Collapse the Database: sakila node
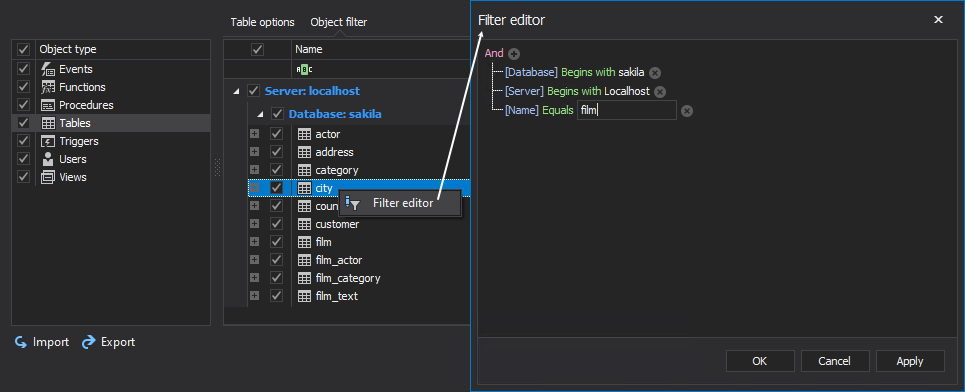 [260, 114]
